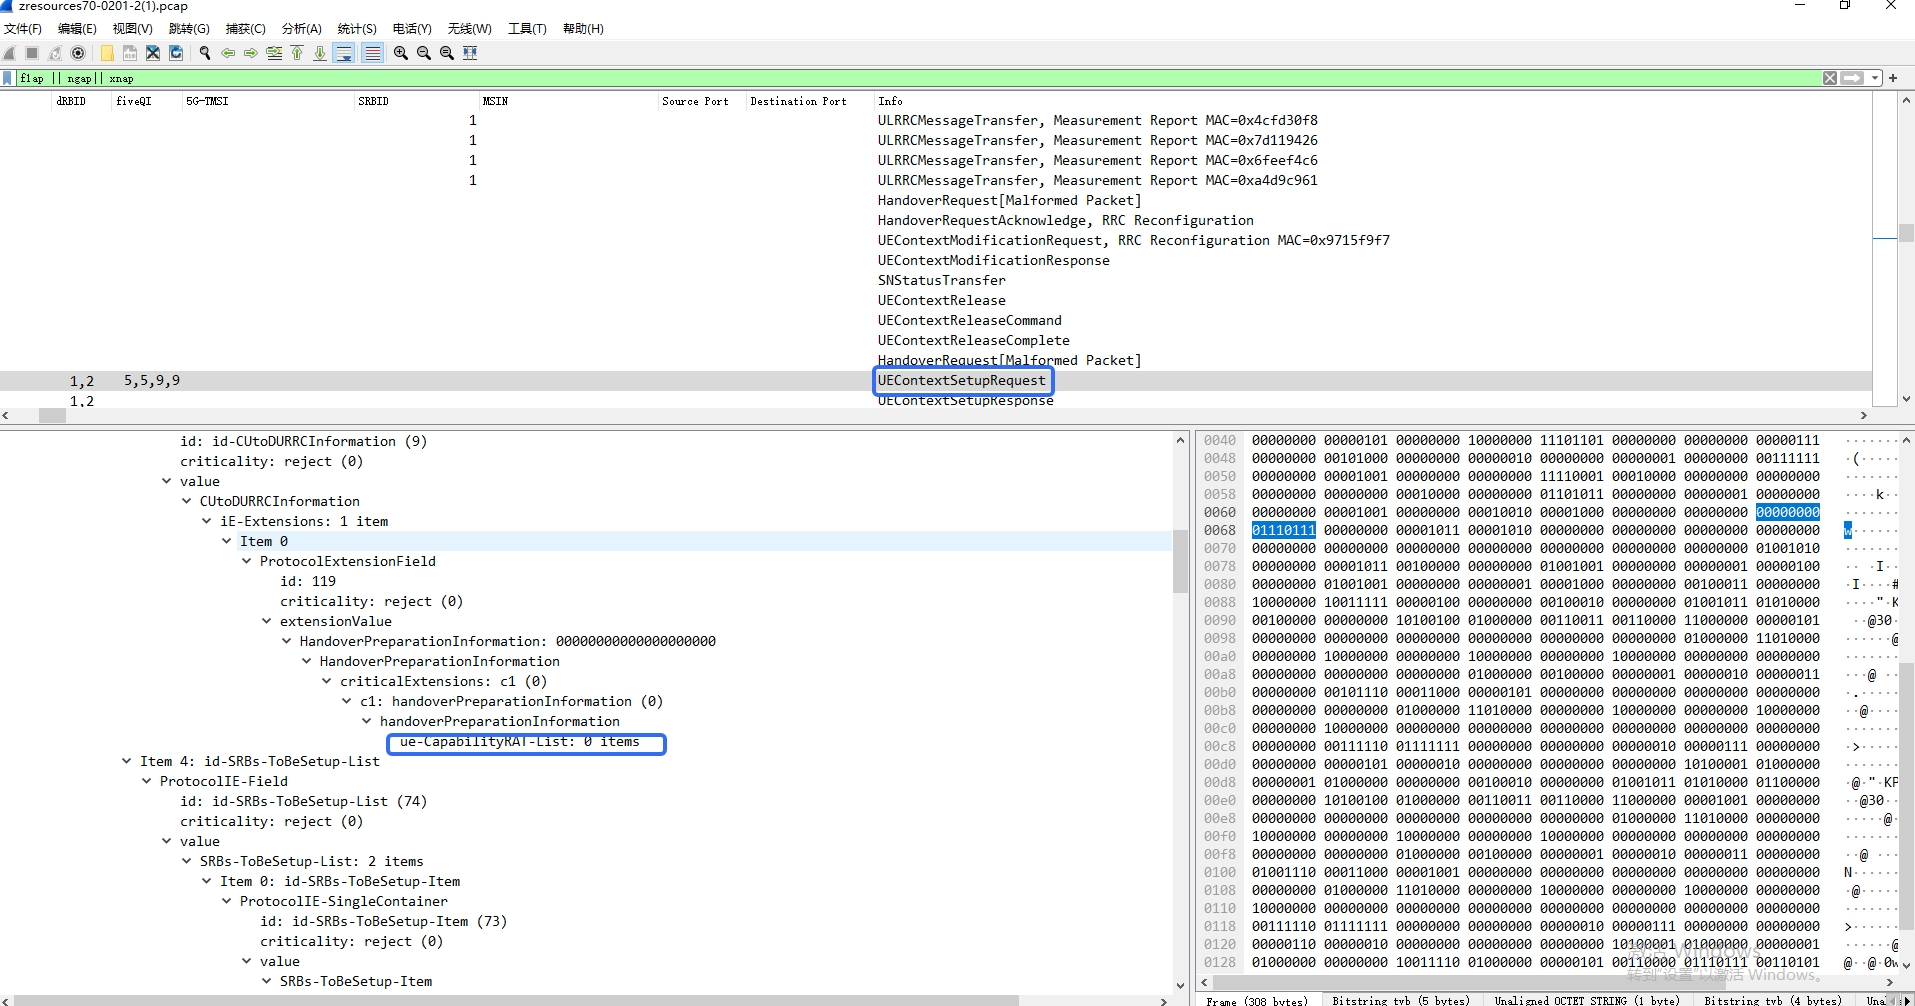This screenshot has height=1006, width=1915.
Task: Click the resize columns icon
Action: [x=470, y=53]
